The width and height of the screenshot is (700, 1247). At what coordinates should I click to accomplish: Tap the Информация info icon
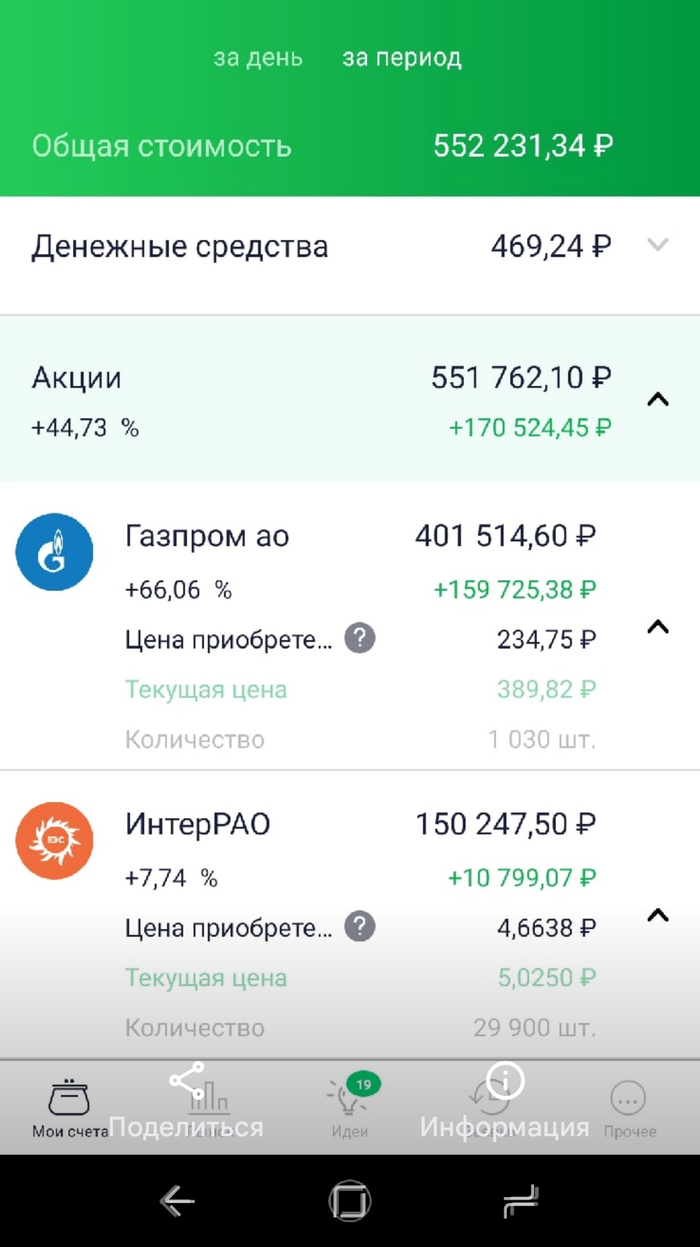(x=505, y=1081)
